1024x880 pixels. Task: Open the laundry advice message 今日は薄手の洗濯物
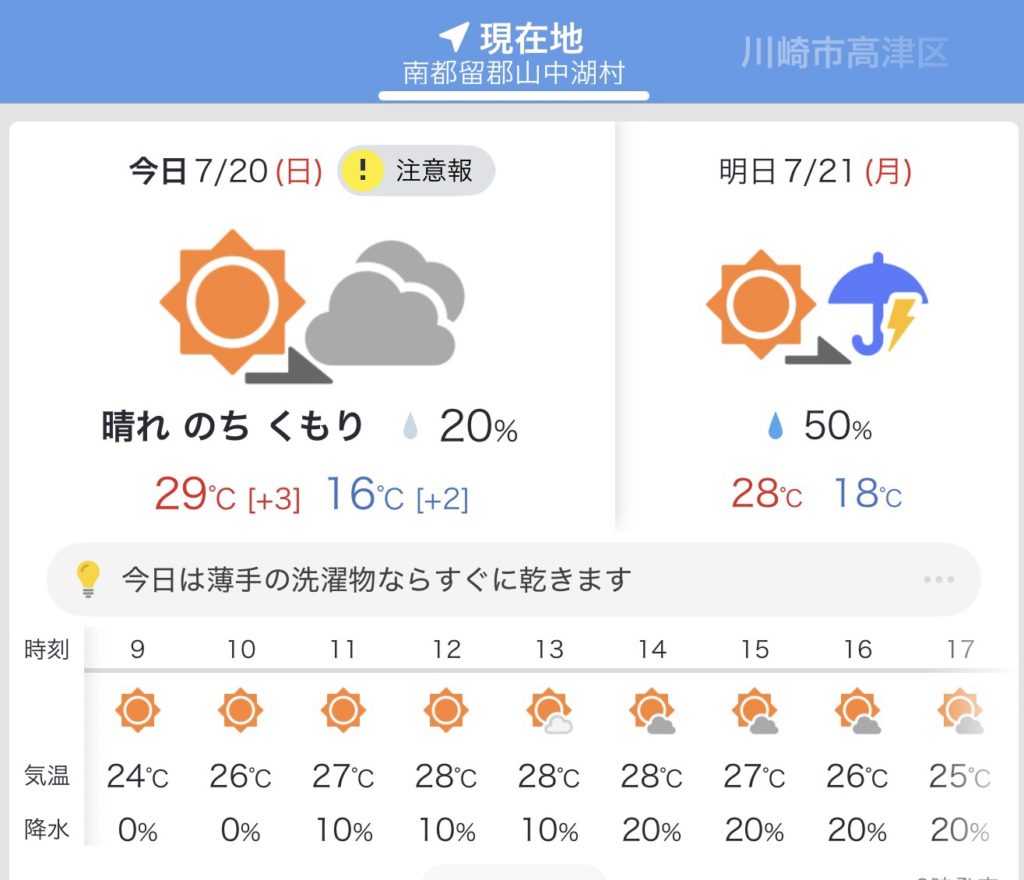(x=377, y=579)
